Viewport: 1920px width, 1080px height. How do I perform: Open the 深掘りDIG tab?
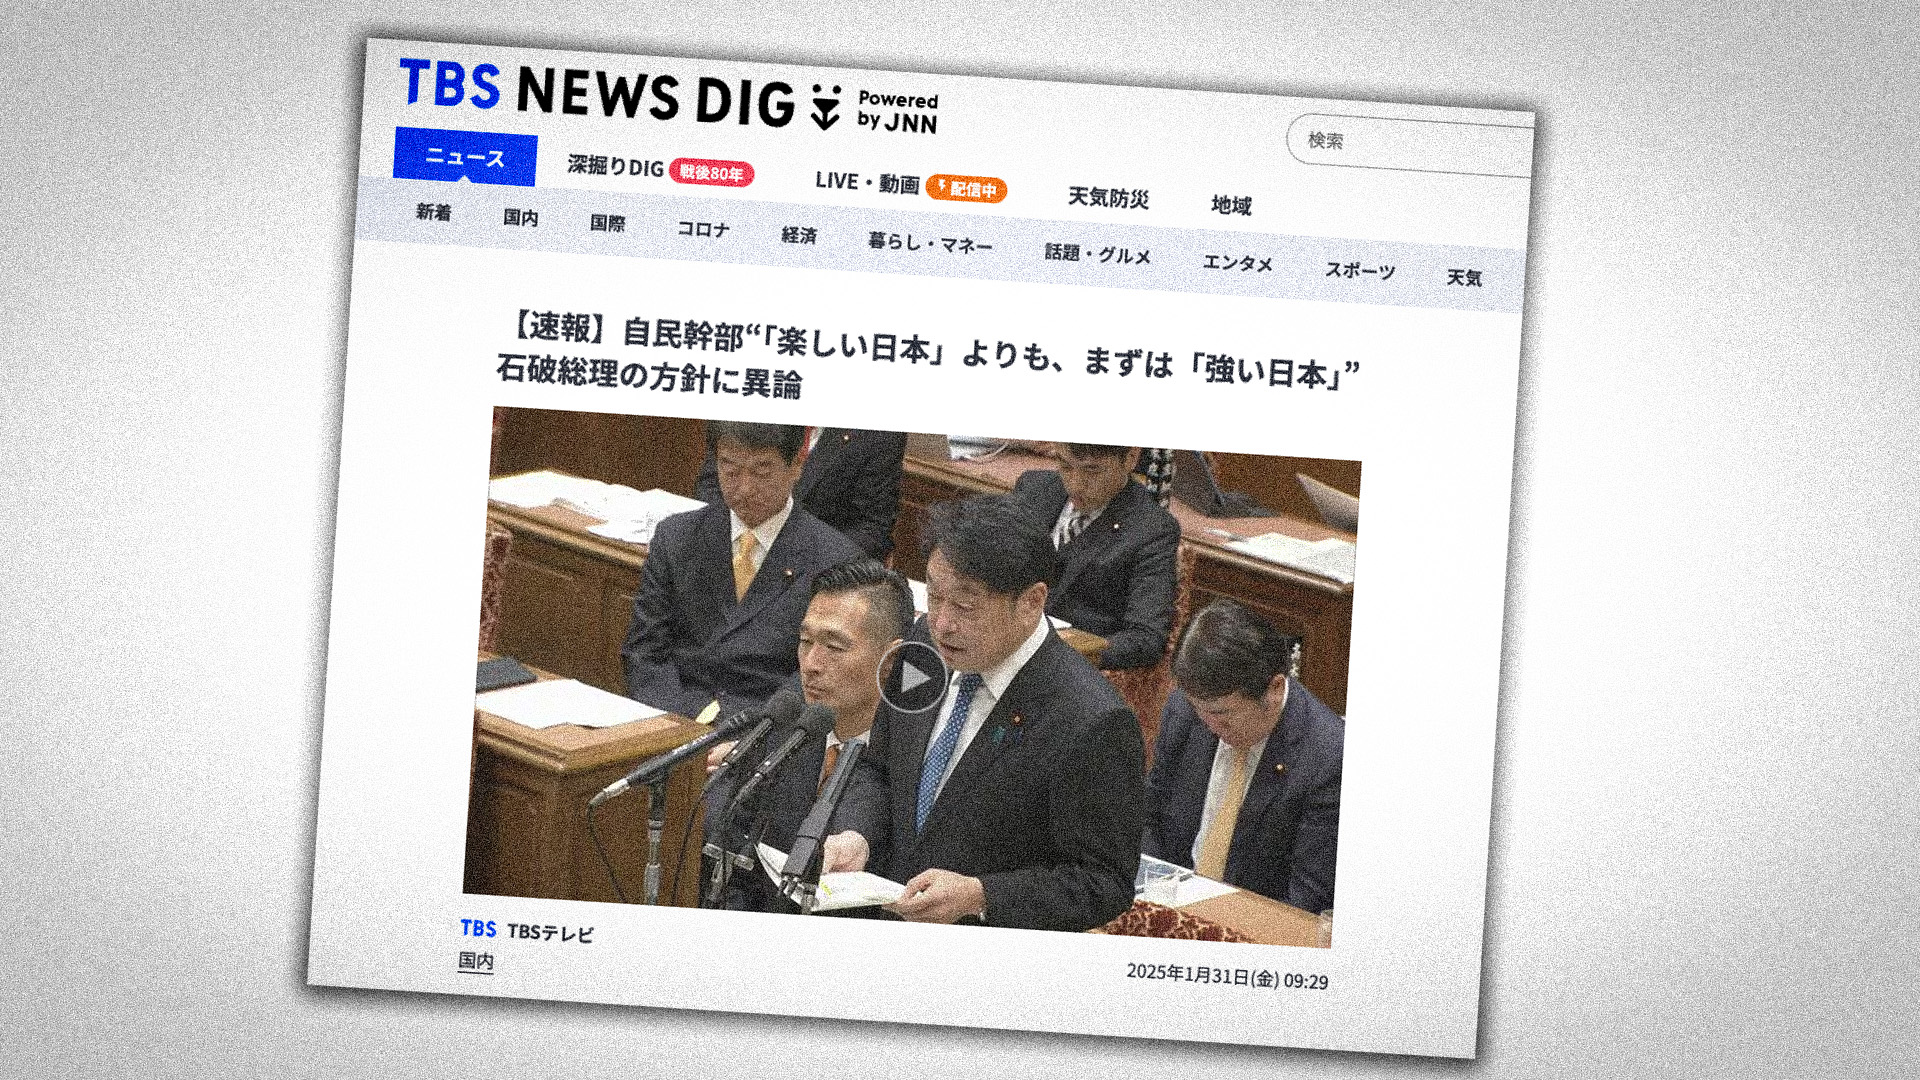[615, 166]
